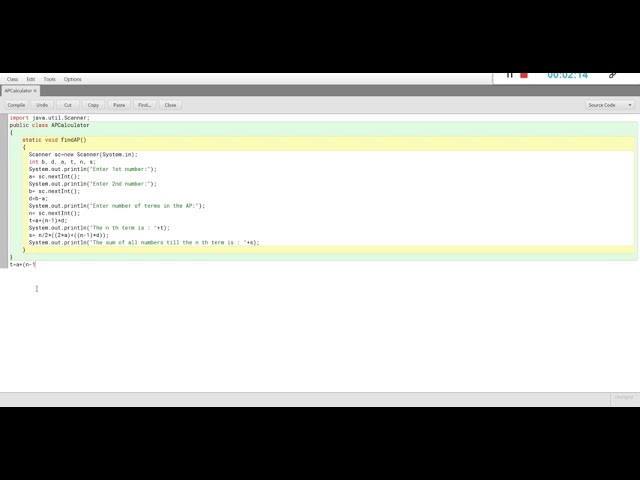This screenshot has height=480, width=640.
Task: Click the 'Enter number of terms' println line
Action: 117,206
